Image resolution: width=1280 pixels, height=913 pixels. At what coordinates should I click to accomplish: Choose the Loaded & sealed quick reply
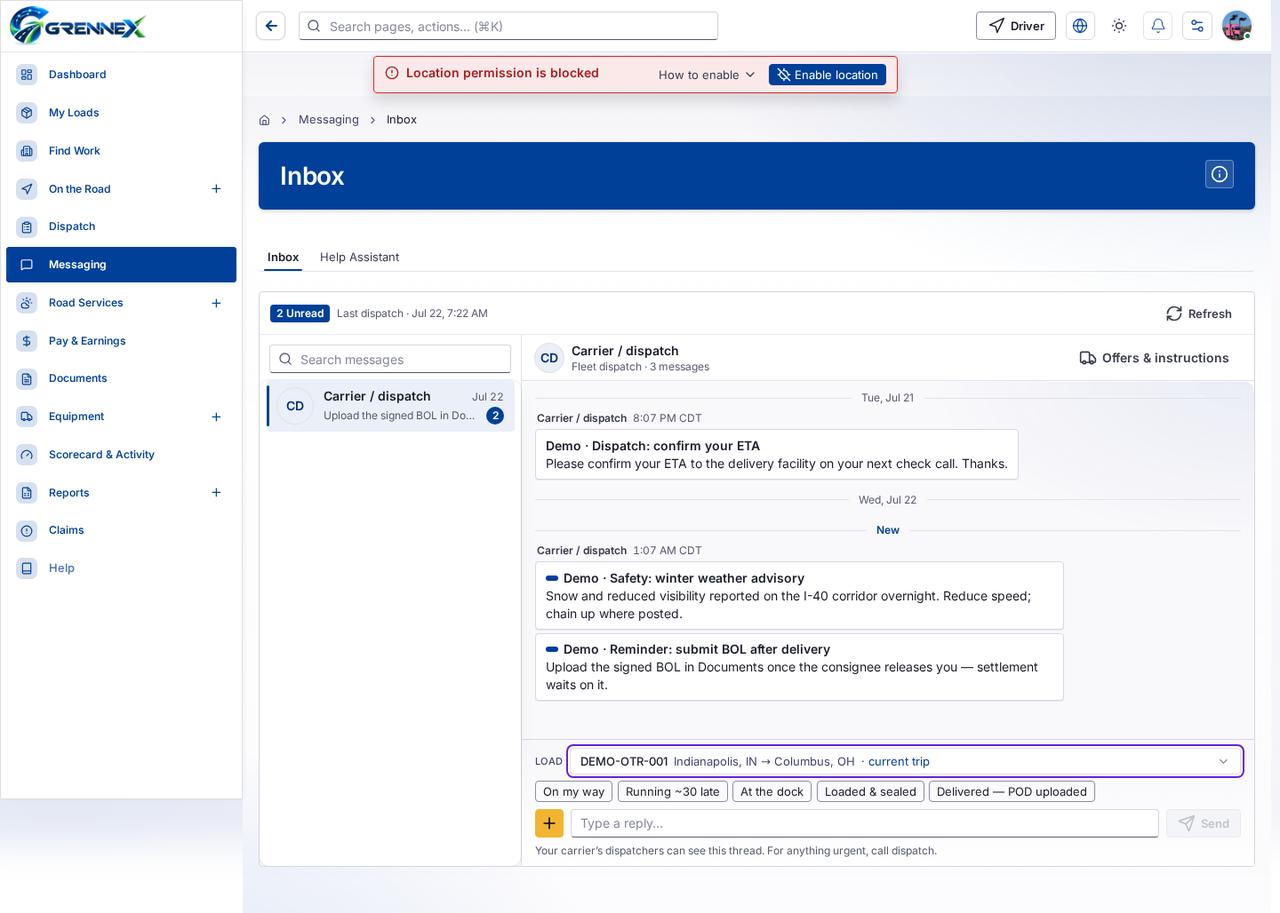(x=870, y=792)
